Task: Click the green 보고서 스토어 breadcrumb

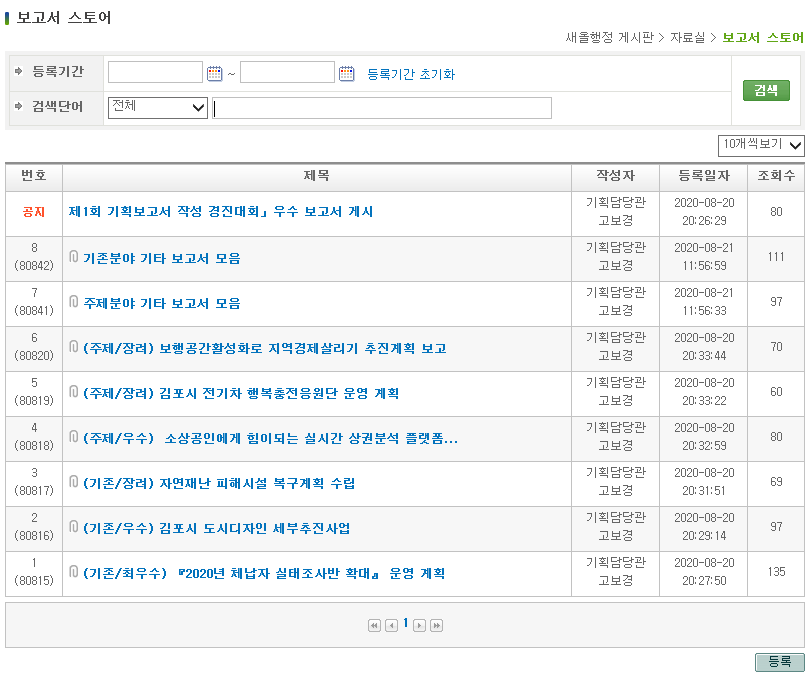Action: [763, 38]
